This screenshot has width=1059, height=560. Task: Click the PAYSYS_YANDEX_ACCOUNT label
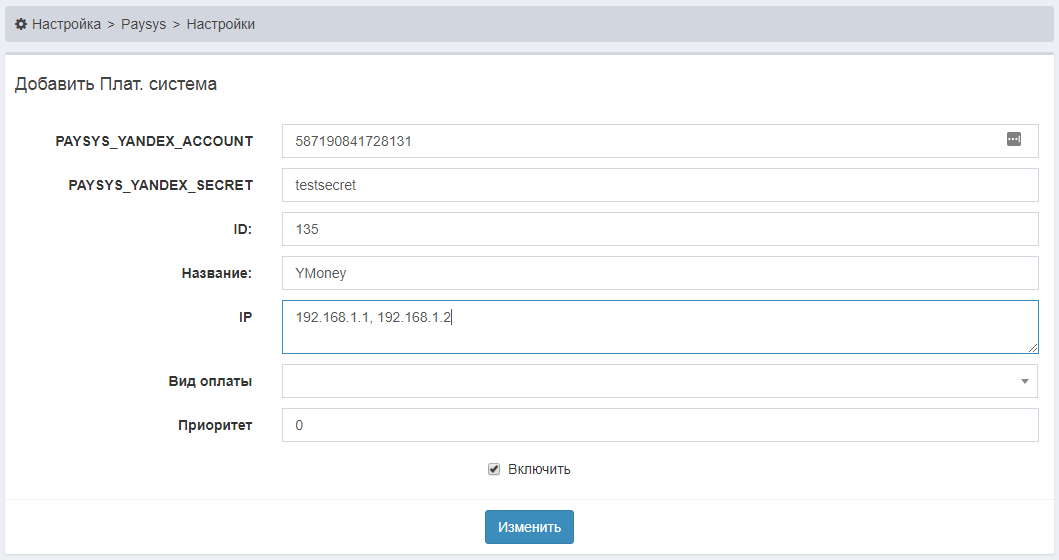(x=154, y=141)
